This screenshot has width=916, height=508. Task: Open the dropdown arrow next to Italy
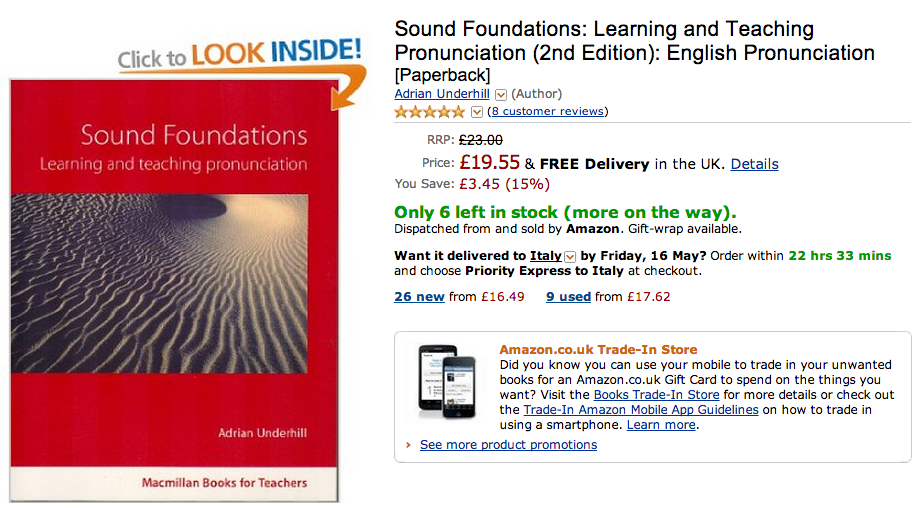pos(570,256)
